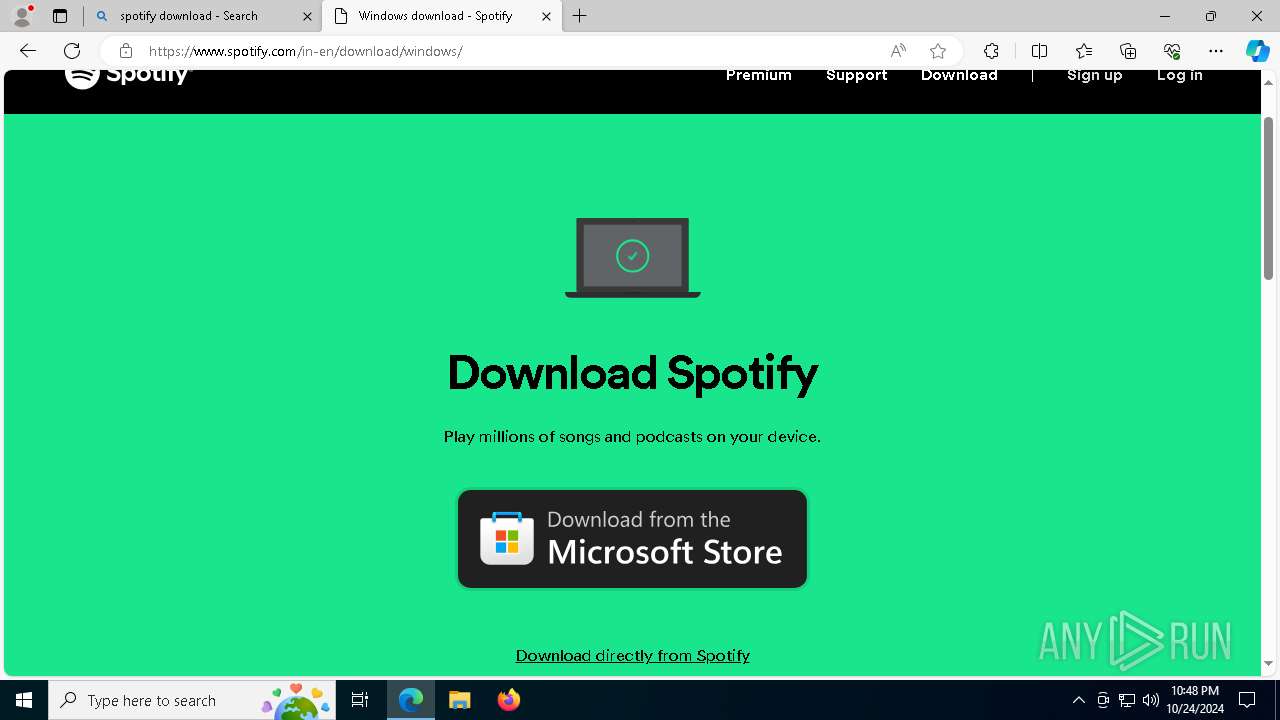Image resolution: width=1280 pixels, height=720 pixels.
Task: Open a new browser tab
Action: pos(580,16)
